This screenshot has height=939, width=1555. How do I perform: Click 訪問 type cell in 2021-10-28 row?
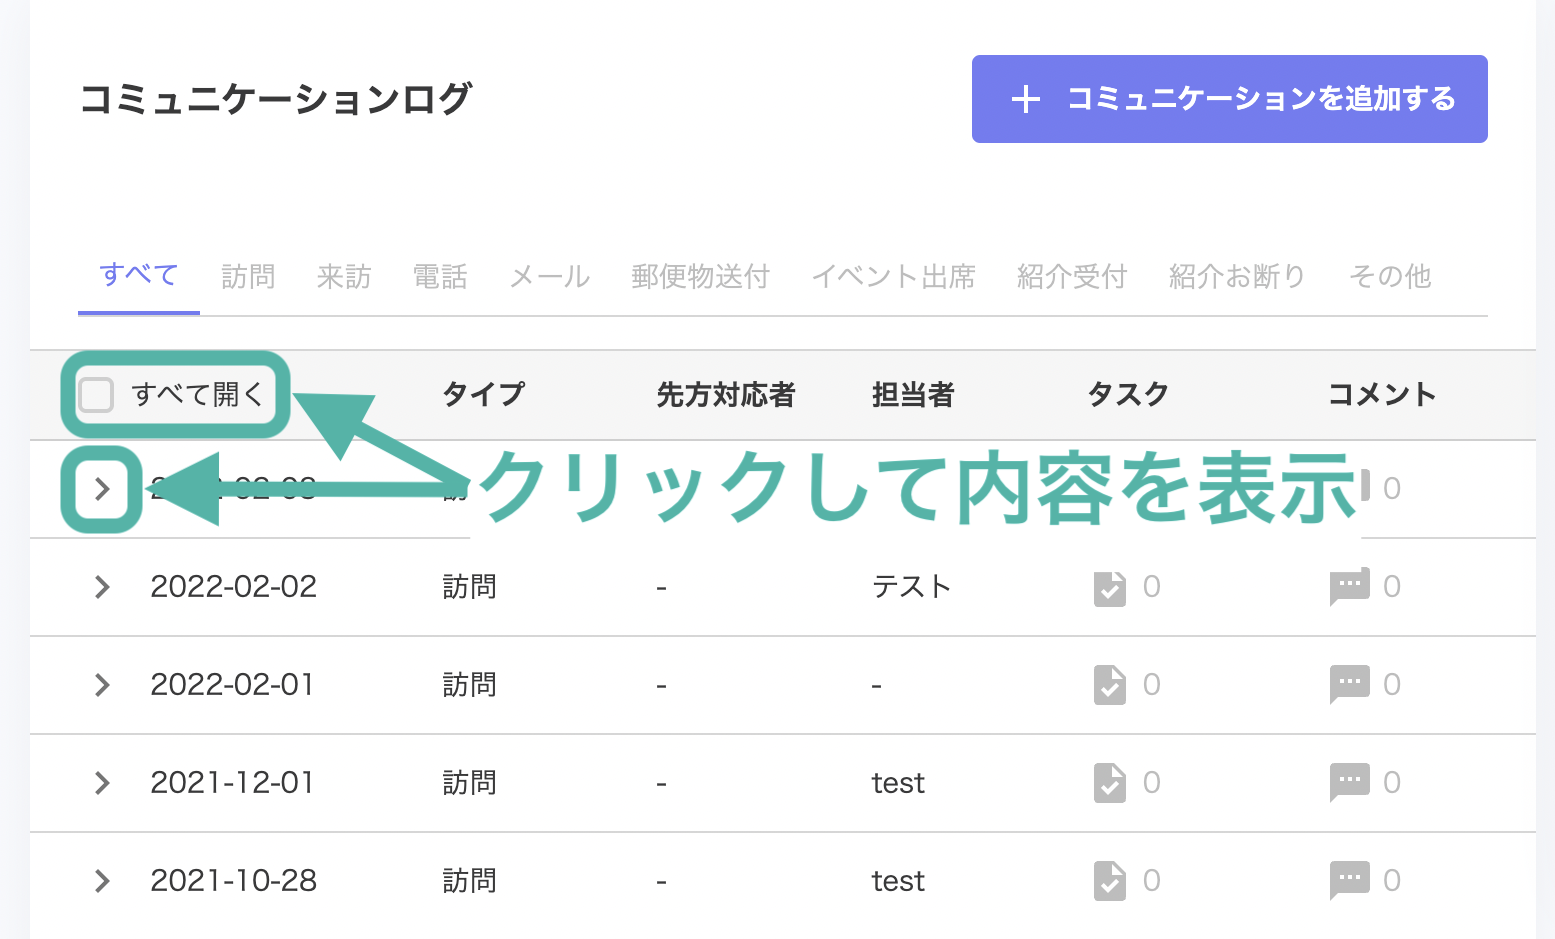point(469,881)
